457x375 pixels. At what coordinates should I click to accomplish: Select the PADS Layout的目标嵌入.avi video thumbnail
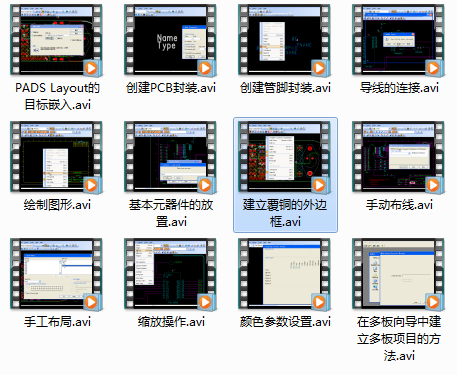pos(56,40)
